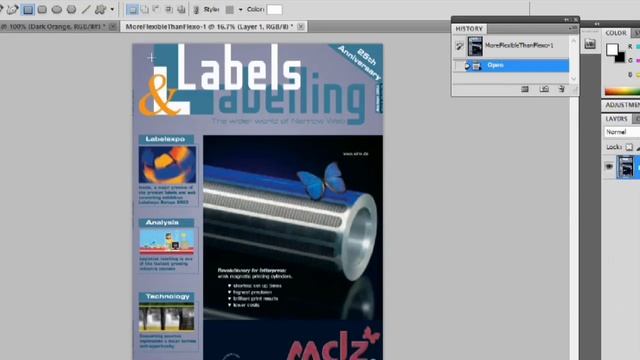Toggle Lock transparent pixels
Image resolution: width=640 pixels, height=360 pixels.
coord(629,147)
